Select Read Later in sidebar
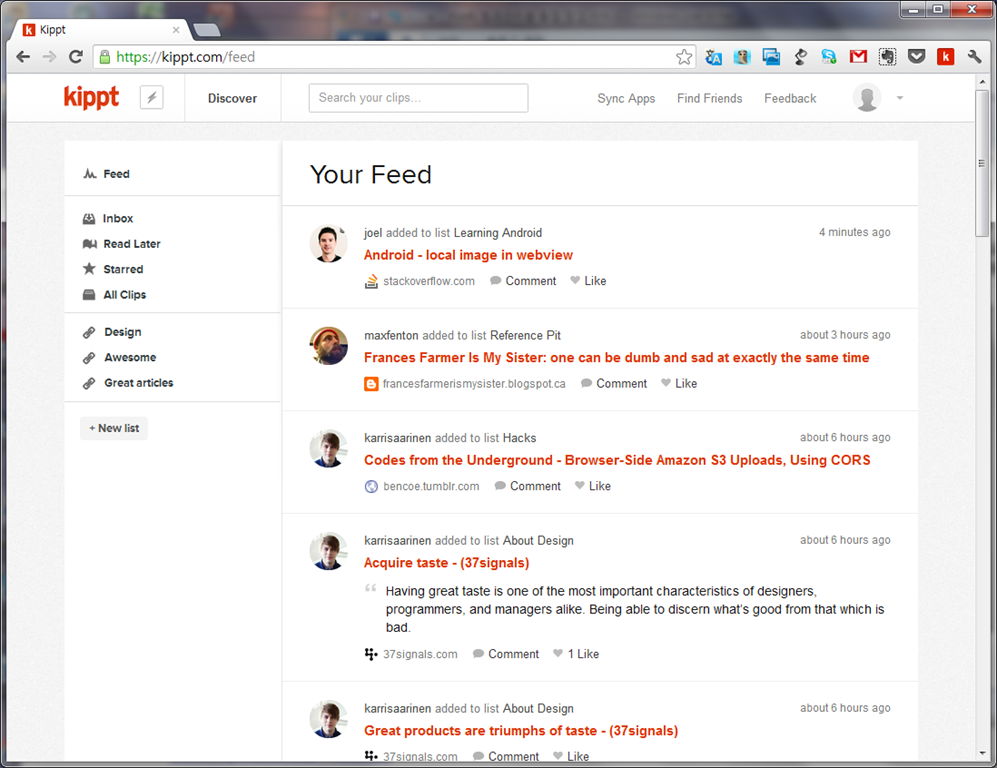The width and height of the screenshot is (997, 768). tap(131, 244)
